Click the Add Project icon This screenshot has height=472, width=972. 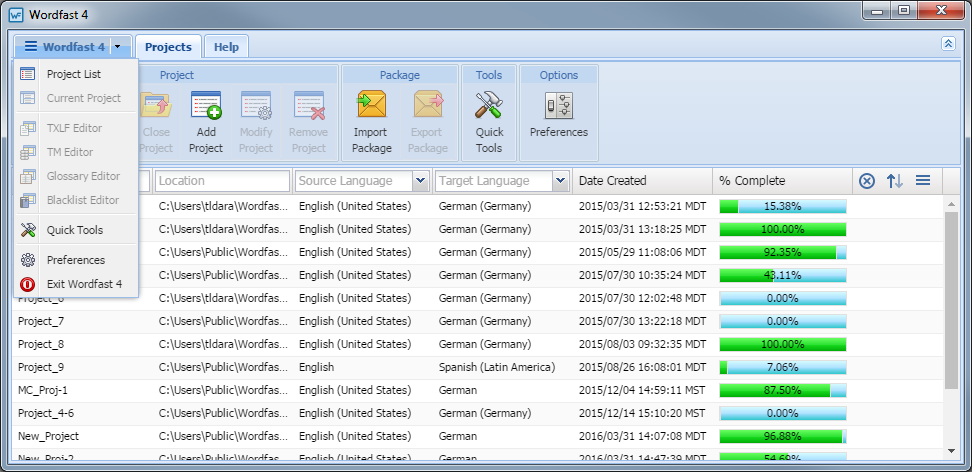[x=206, y=105]
